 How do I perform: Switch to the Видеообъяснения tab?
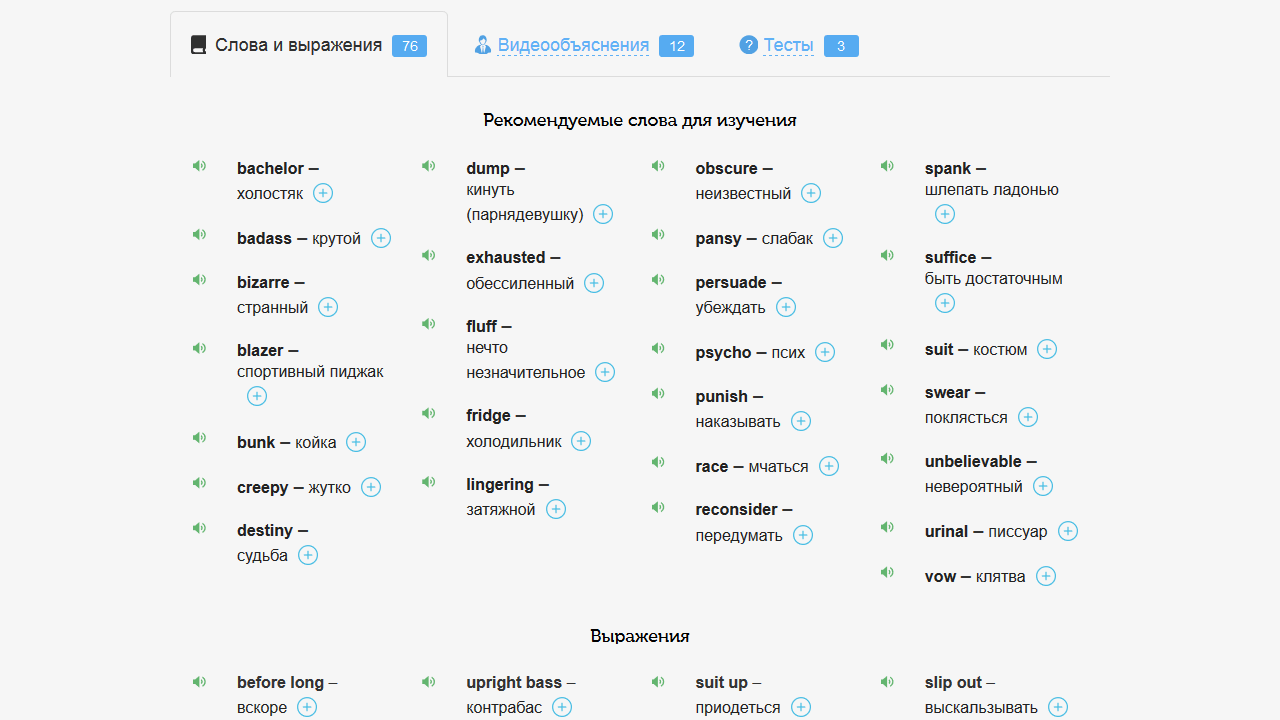point(573,45)
